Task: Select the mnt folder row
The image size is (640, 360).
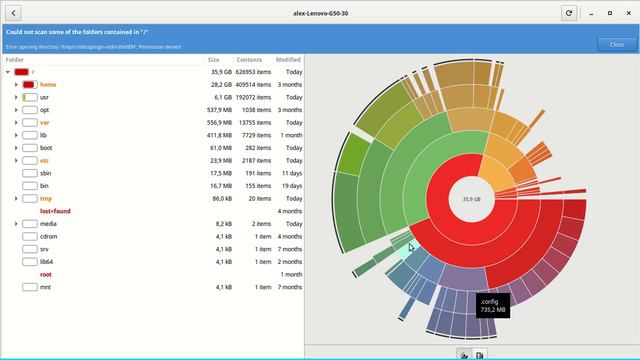Action: point(153,287)
